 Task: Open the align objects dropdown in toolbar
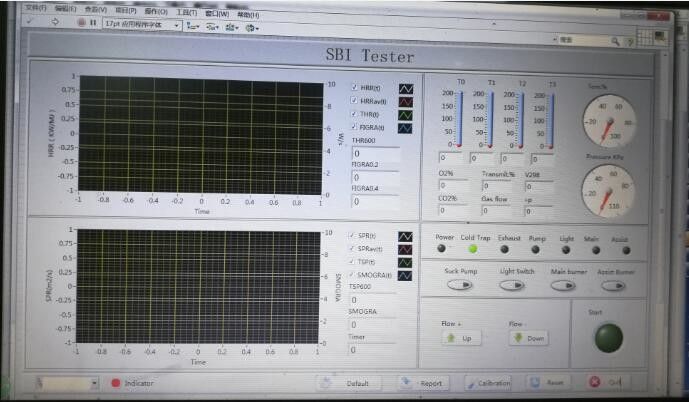click(193, 25)
